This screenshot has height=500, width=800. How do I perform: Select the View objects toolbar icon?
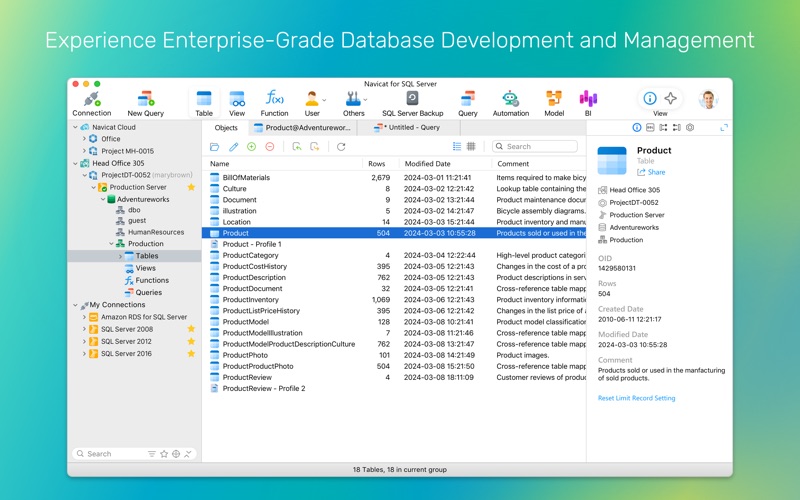(237, 104)
